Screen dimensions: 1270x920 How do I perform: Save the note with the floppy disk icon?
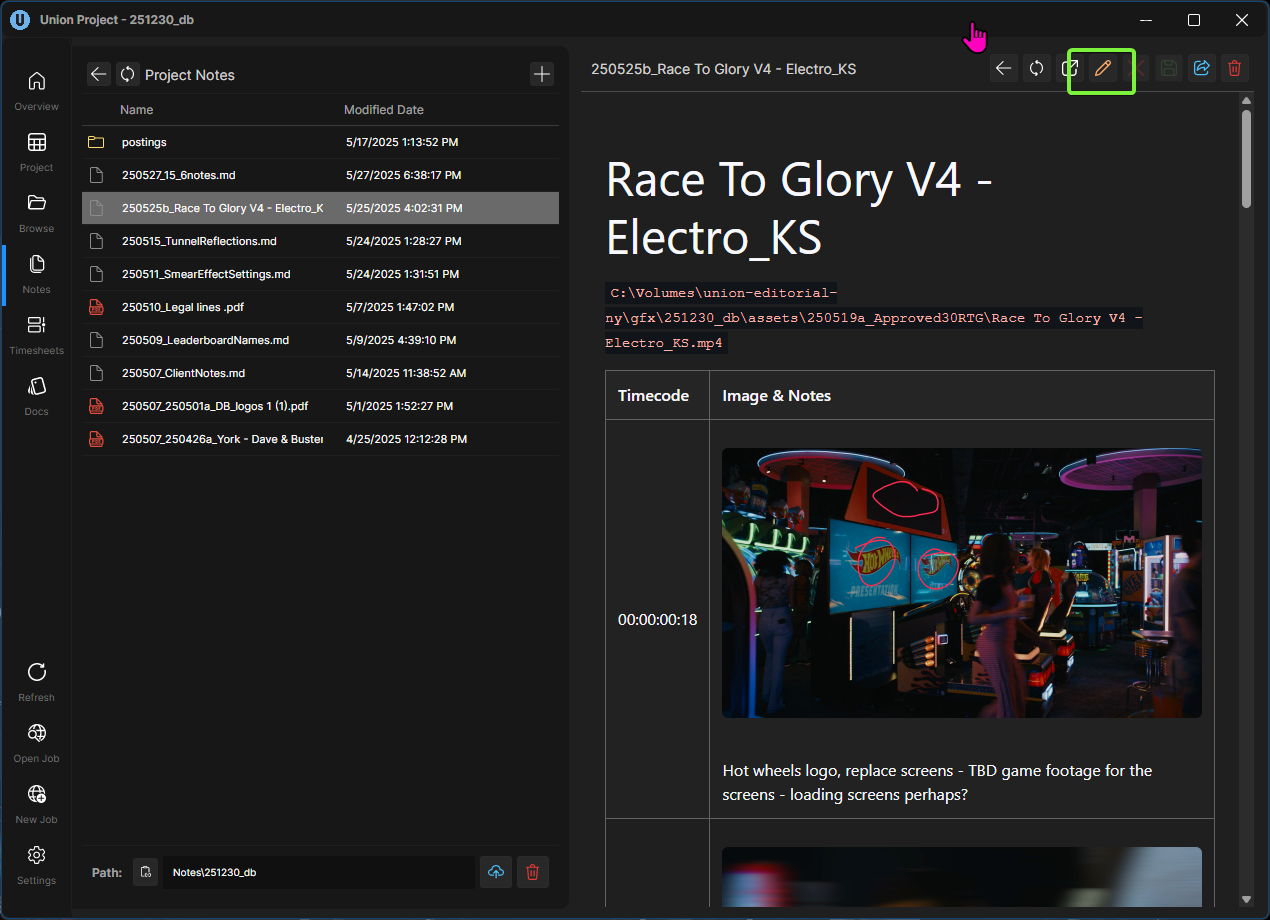coord(1168,68)
